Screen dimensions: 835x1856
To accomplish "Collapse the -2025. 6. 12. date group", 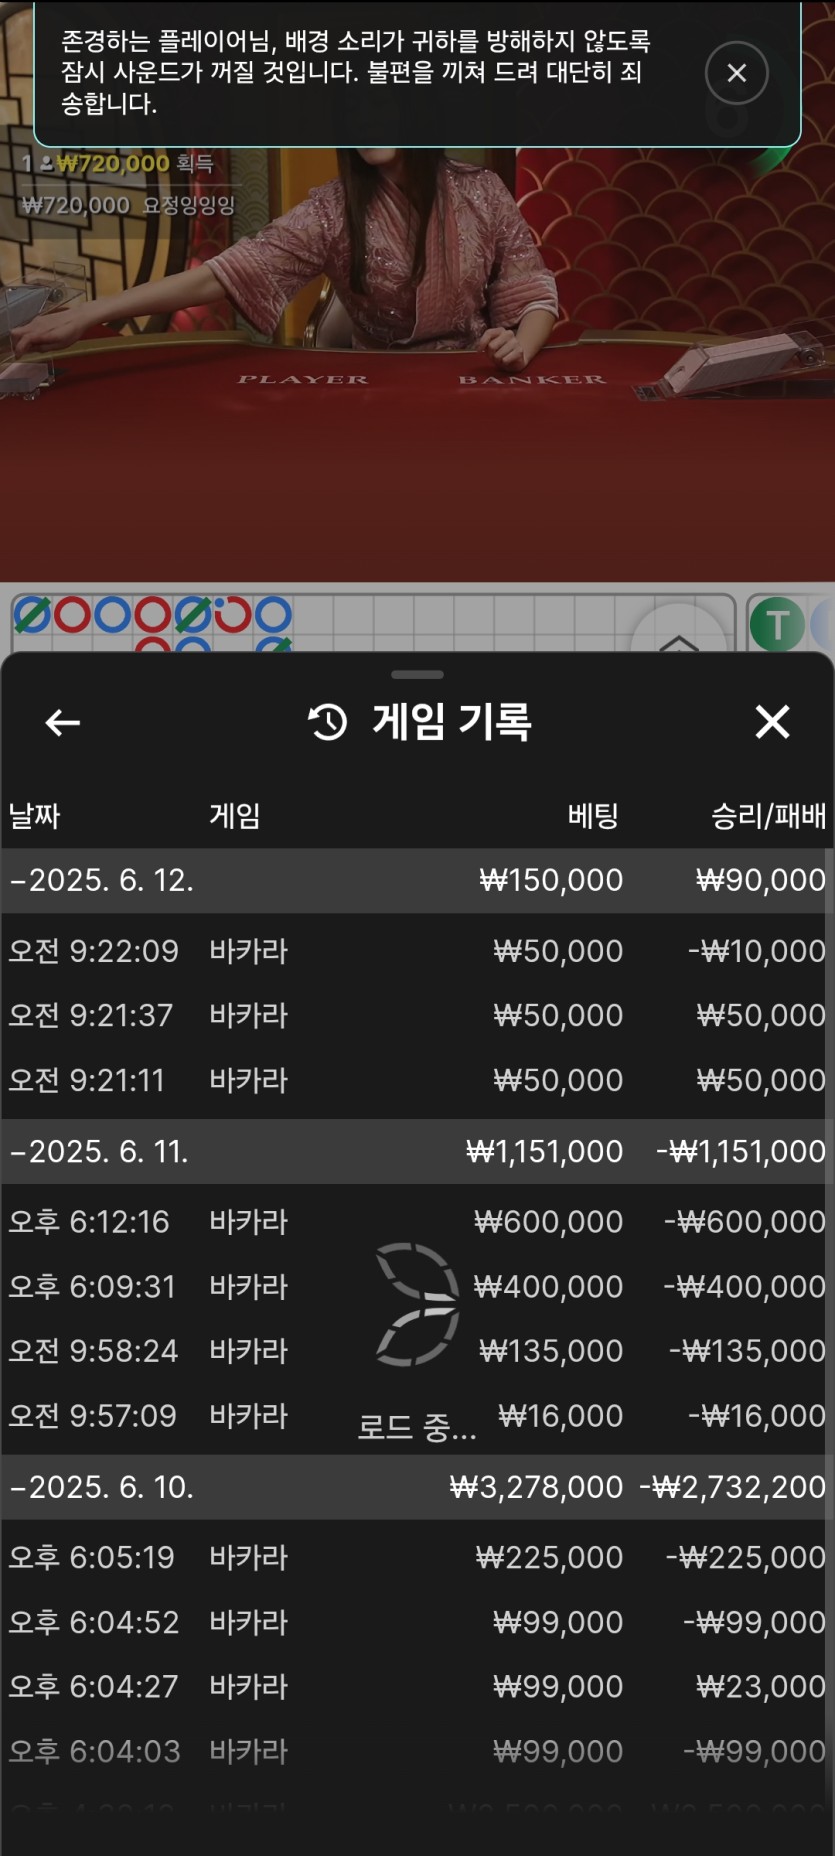I will [417, 880].
